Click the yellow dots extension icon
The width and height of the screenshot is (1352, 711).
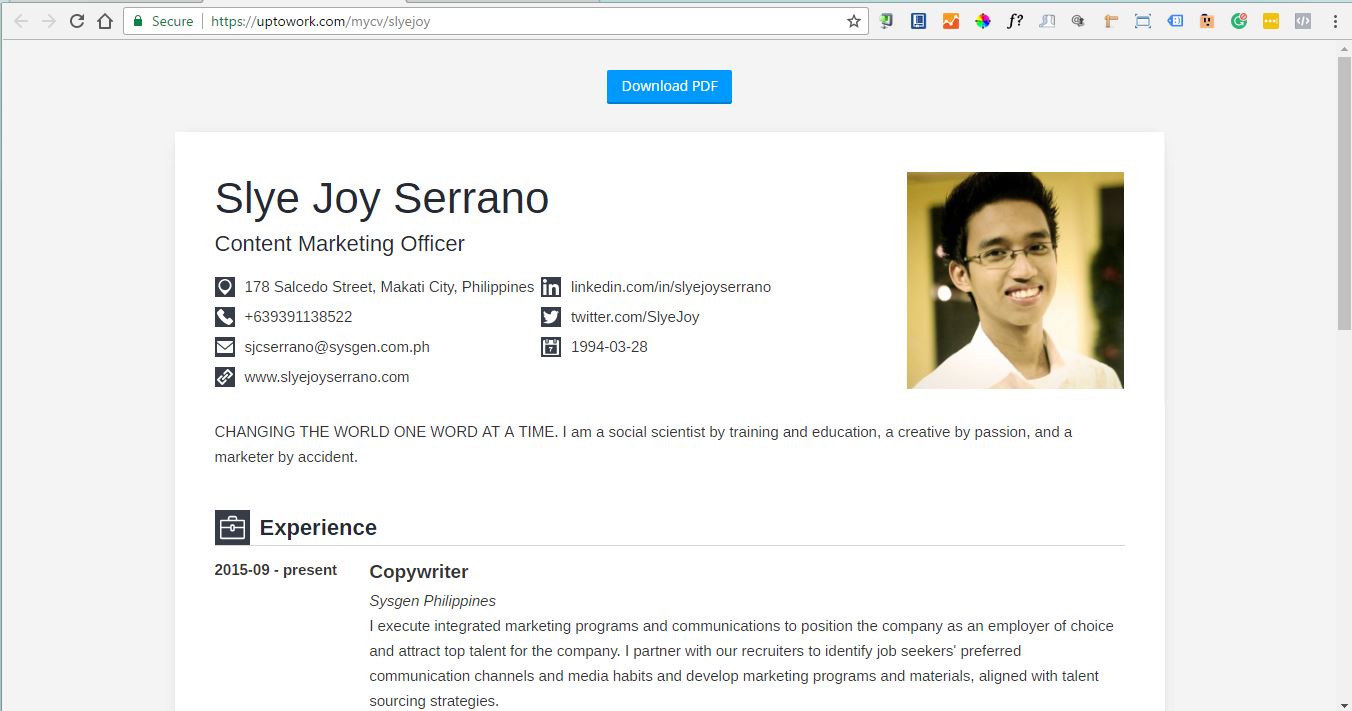1270,20
